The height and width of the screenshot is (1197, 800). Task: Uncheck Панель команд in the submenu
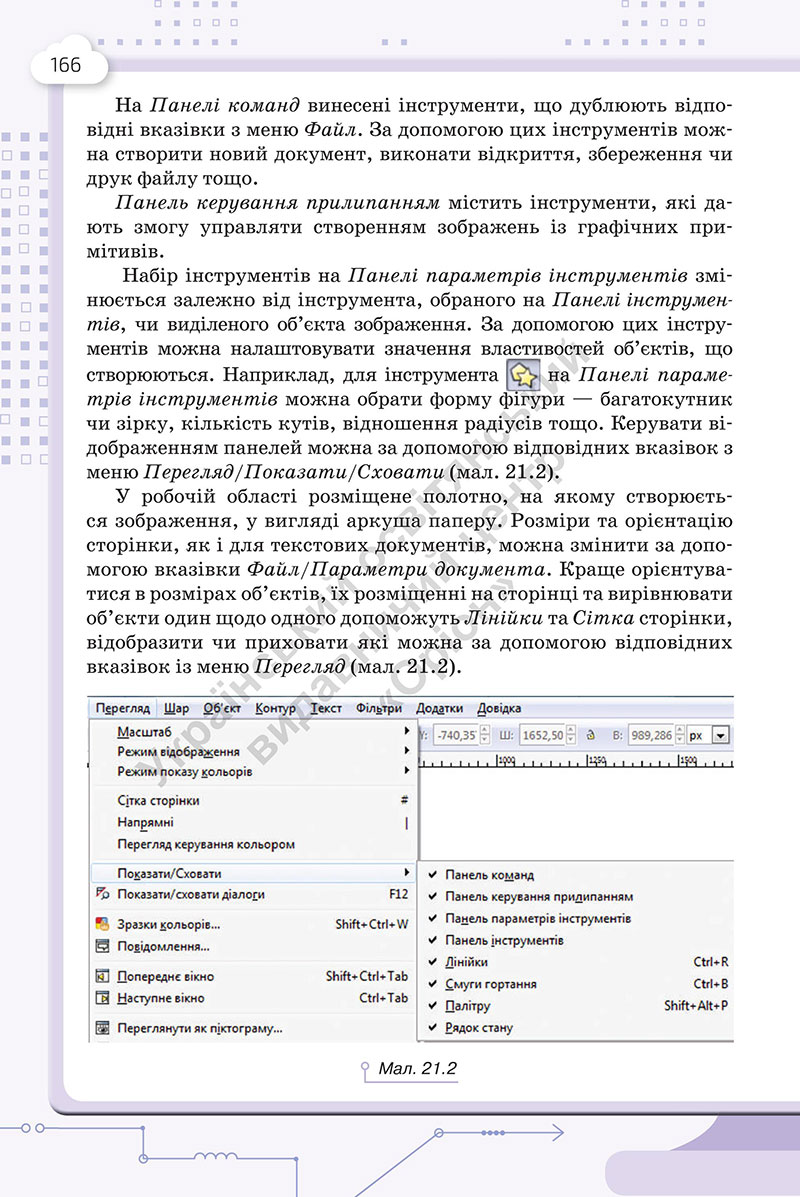tap(433, 875)
